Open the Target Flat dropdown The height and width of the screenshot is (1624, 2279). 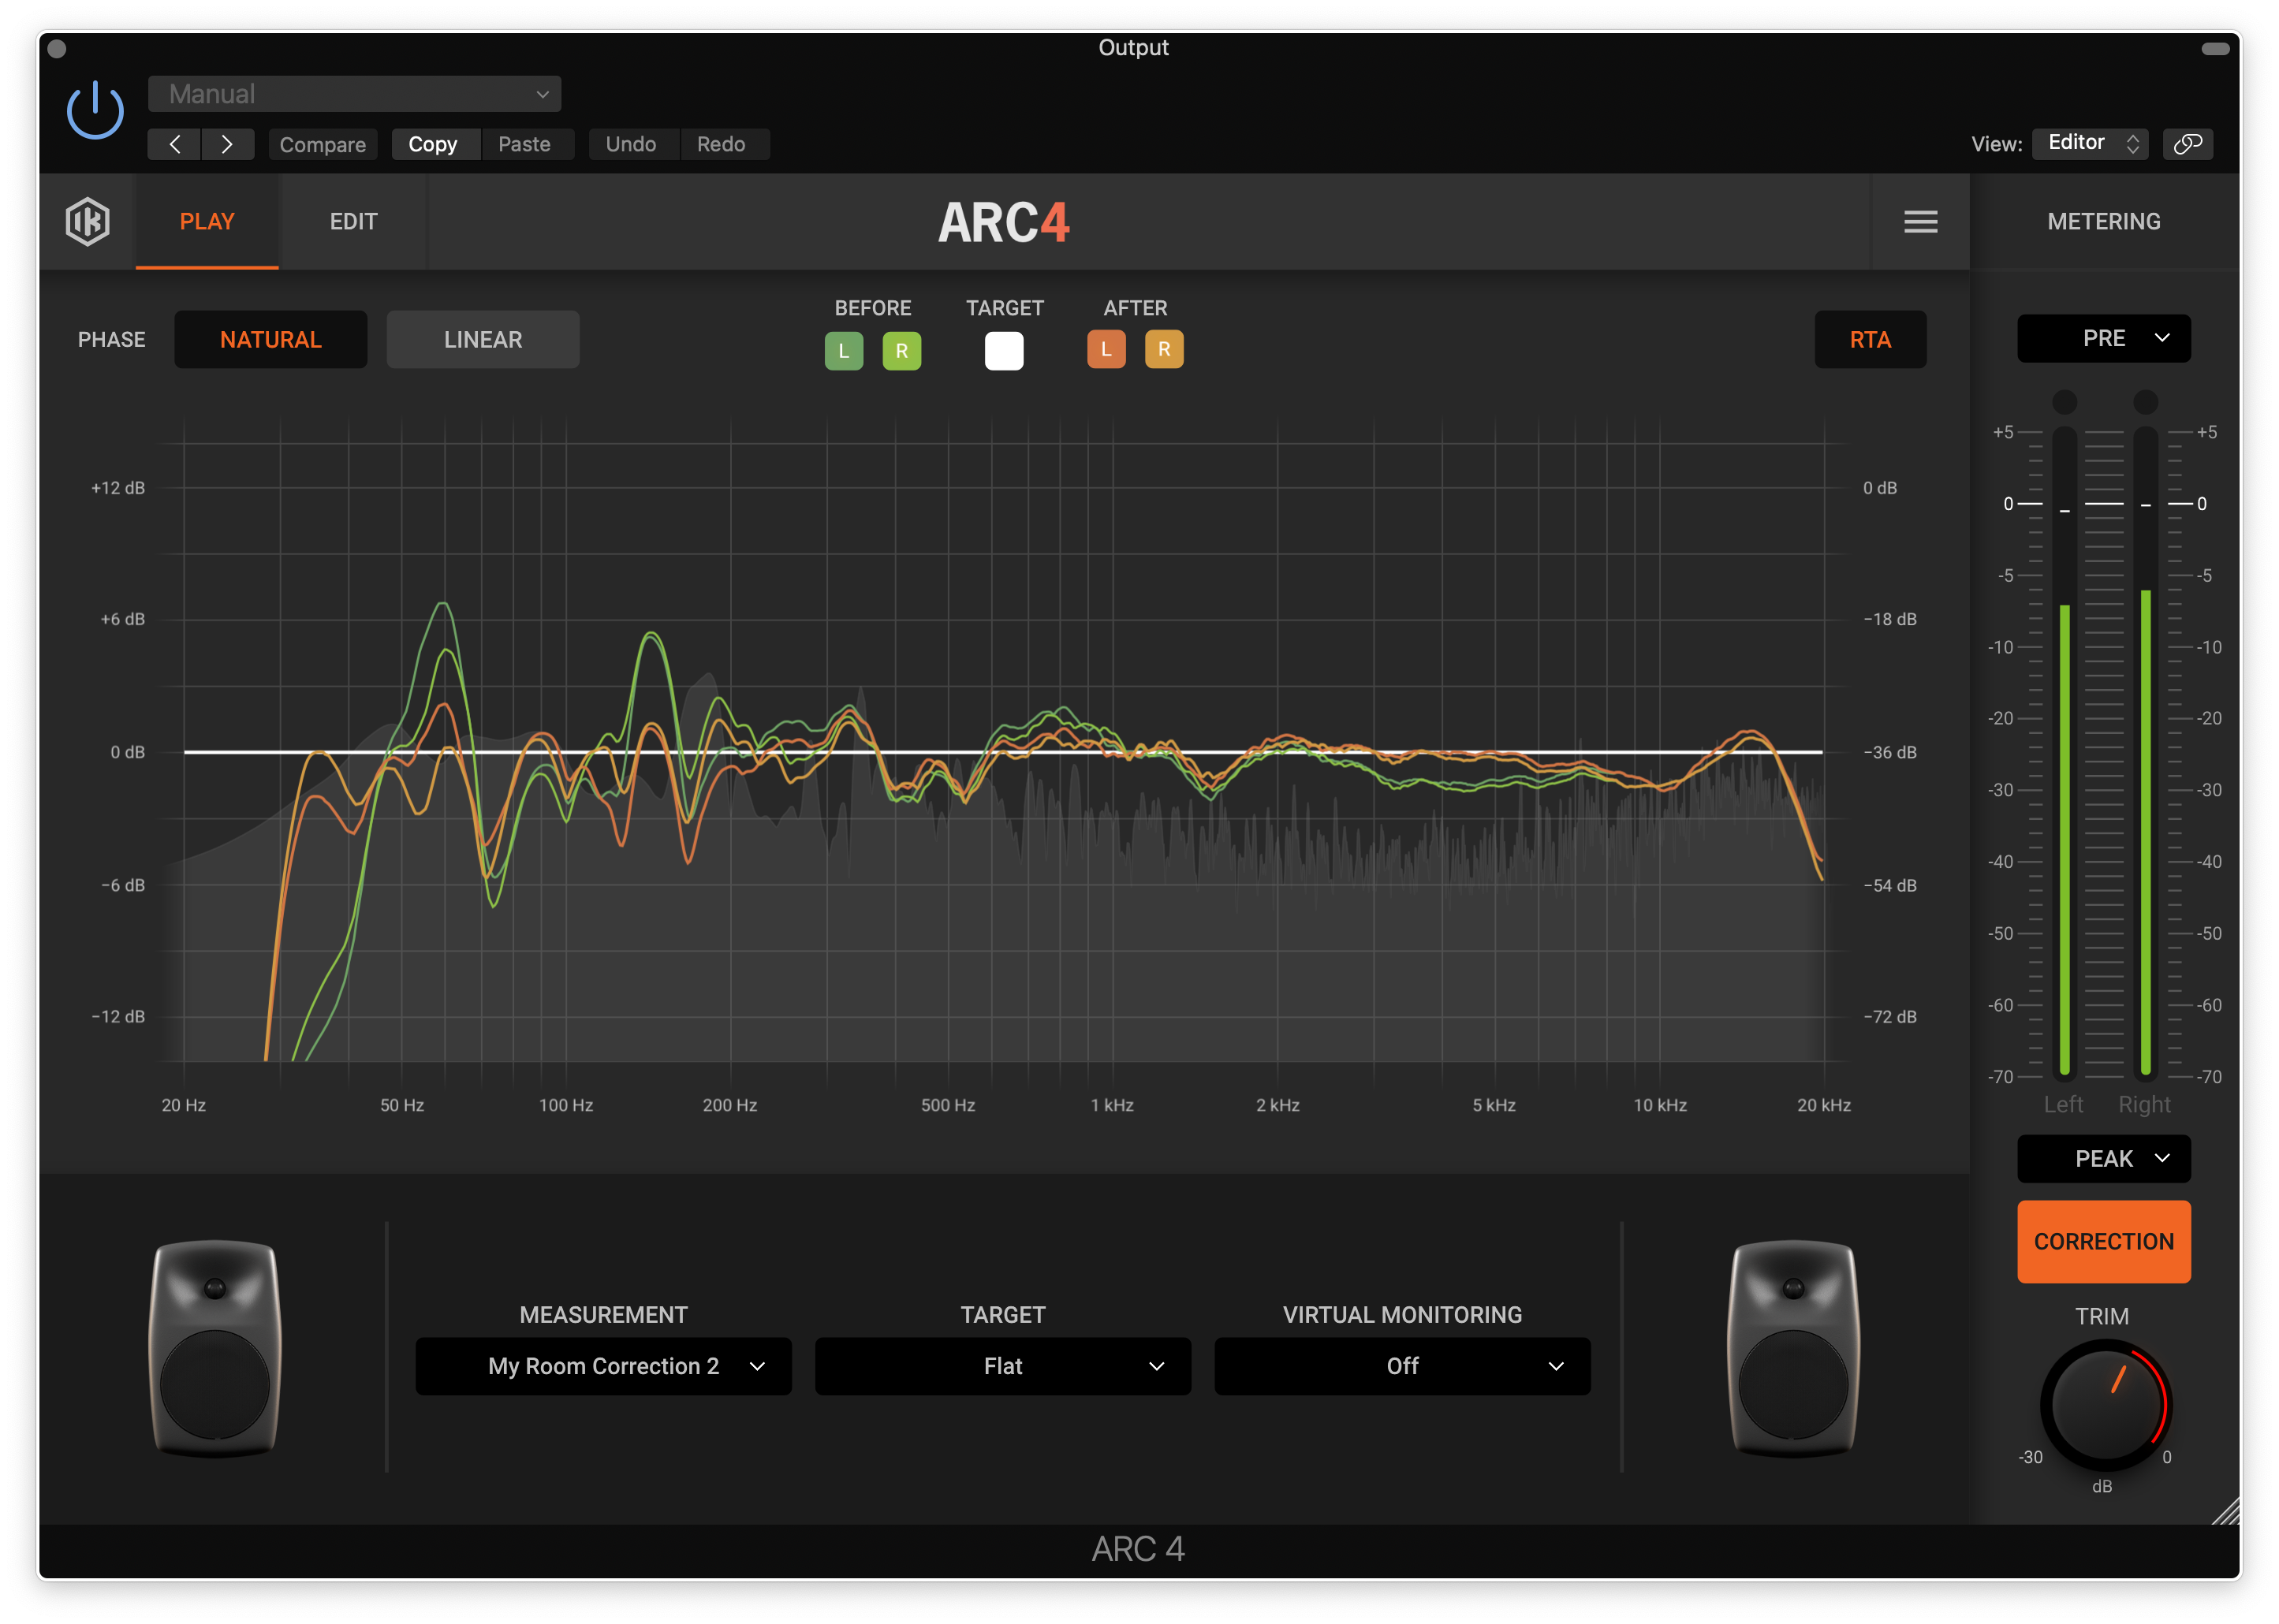[1003, 1366]
